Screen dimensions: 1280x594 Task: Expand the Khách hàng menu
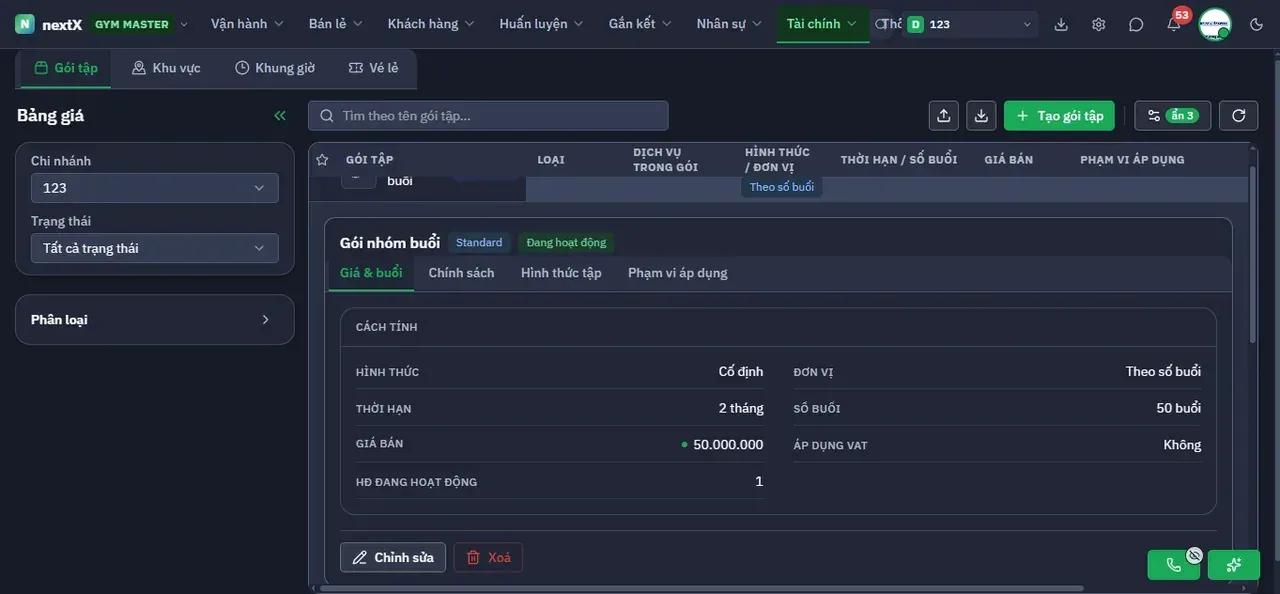click(431, 24)
